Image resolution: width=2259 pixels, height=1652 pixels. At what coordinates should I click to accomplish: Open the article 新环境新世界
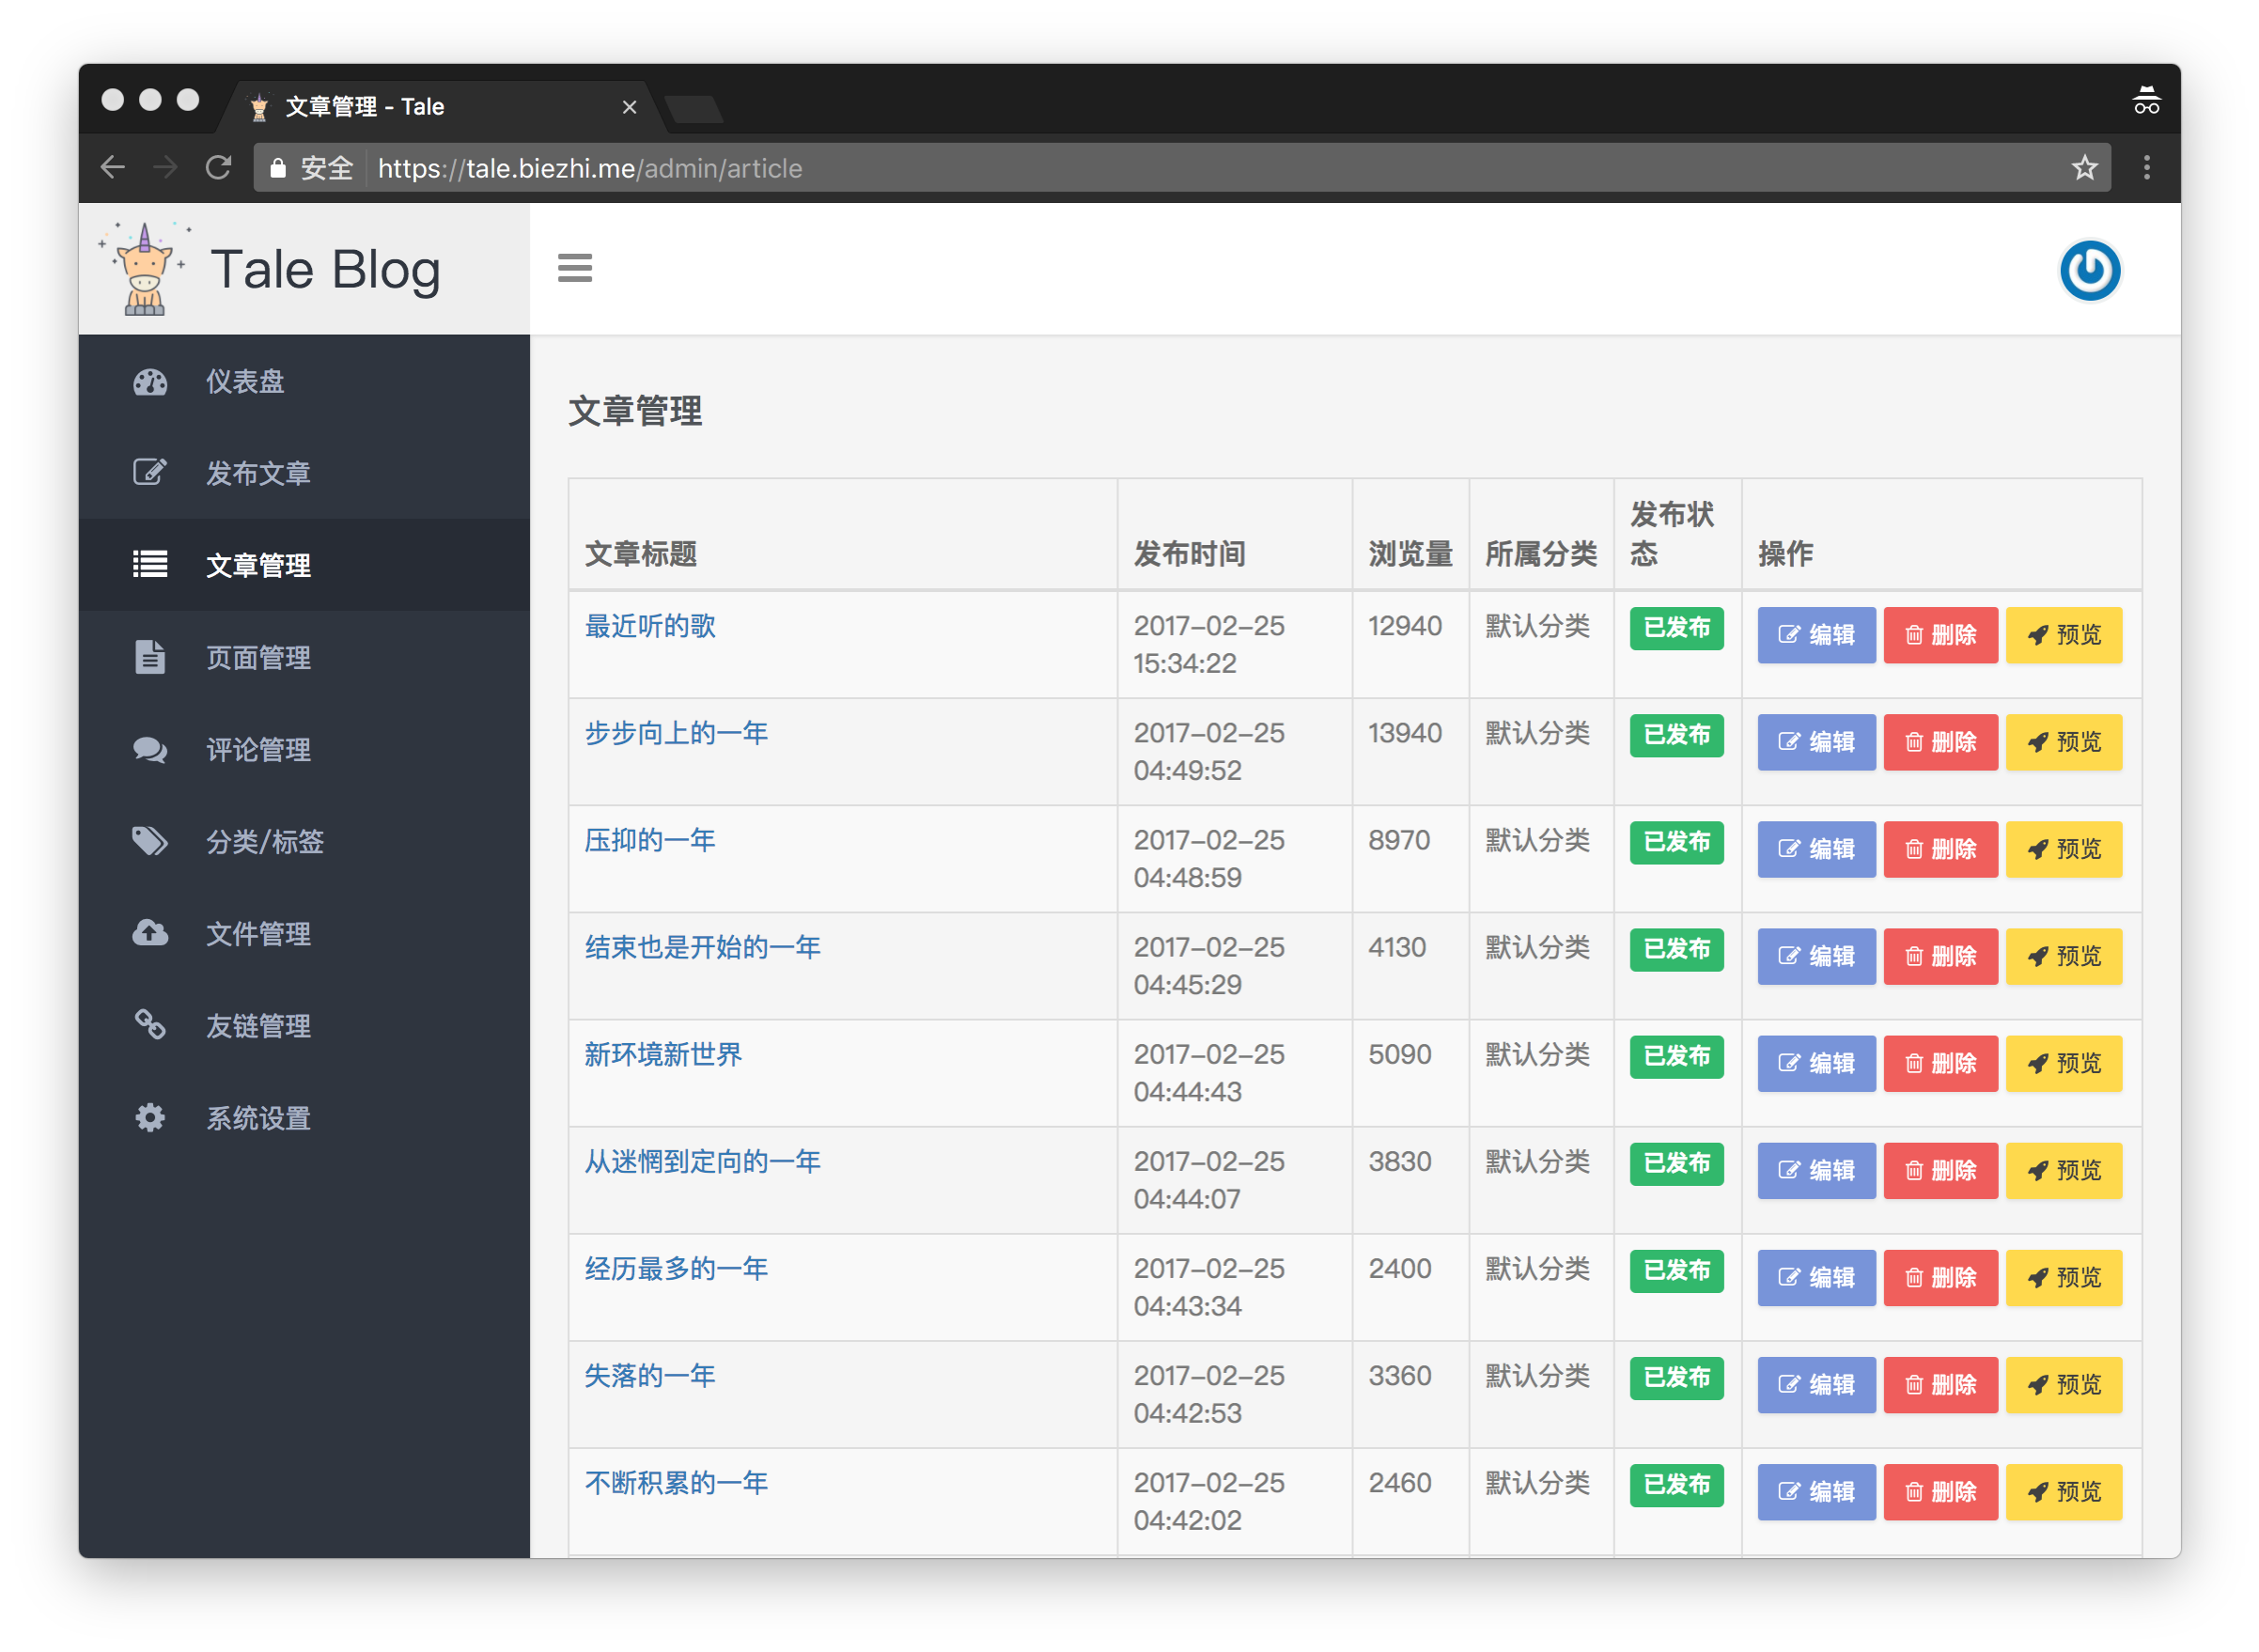pyautogui.click(x=663, y=1054)
